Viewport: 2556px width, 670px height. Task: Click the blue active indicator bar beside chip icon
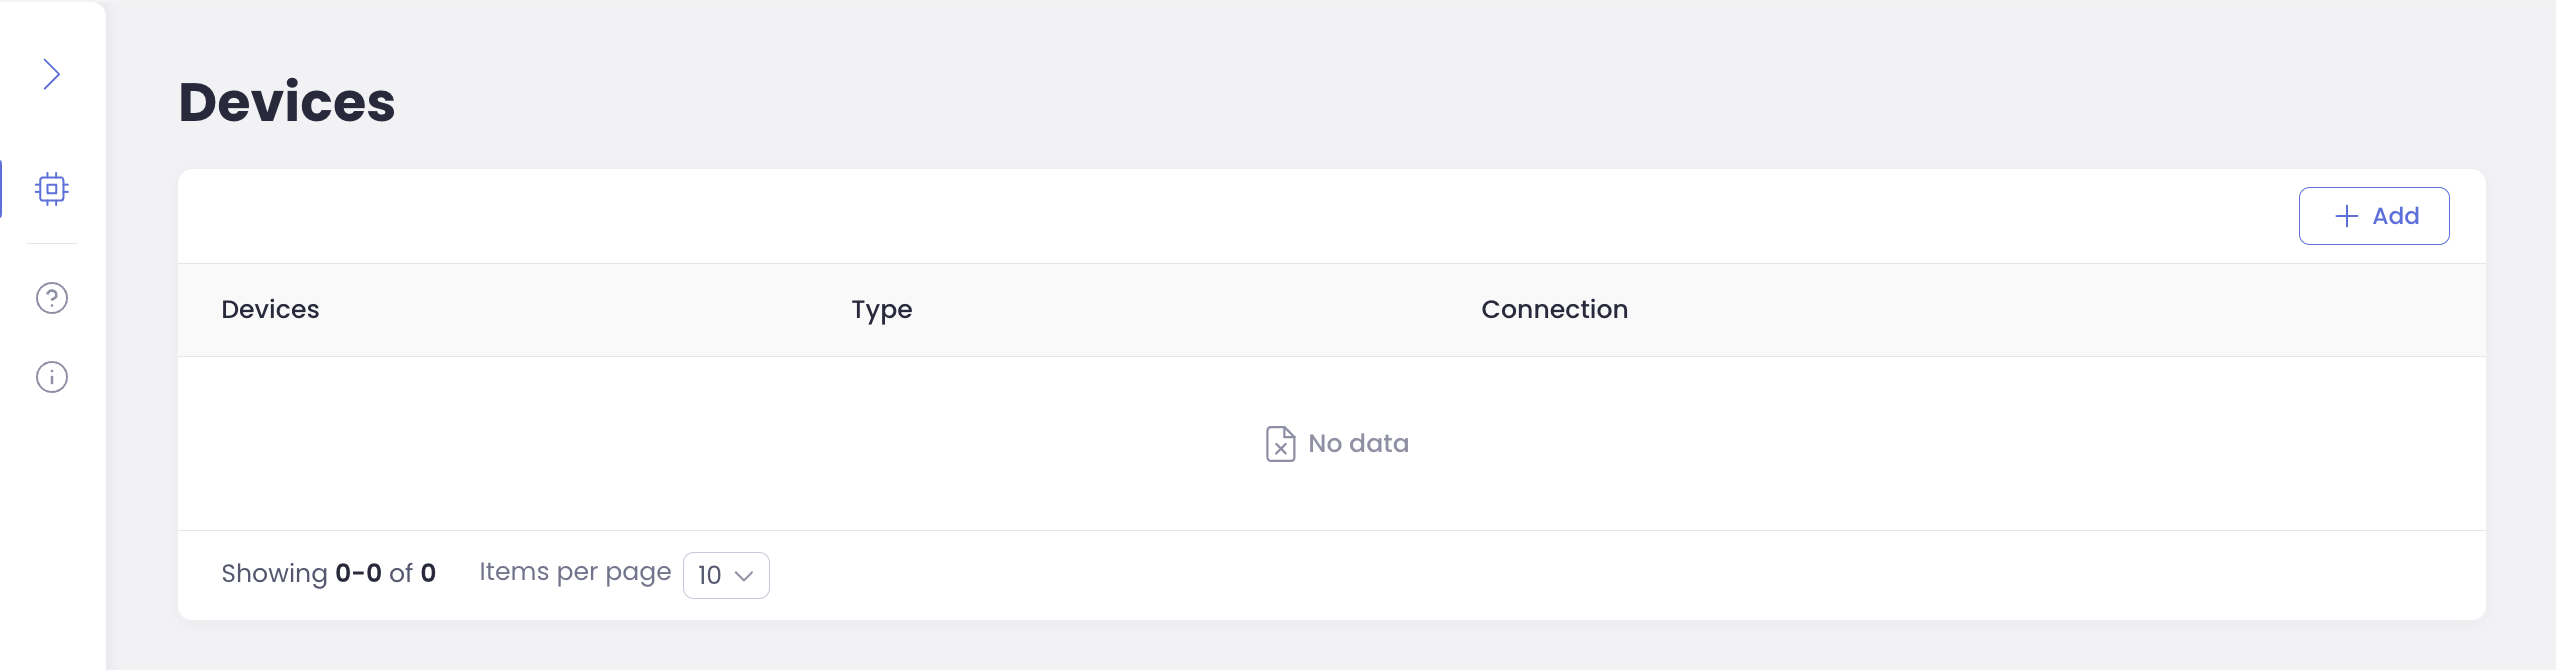2,188
